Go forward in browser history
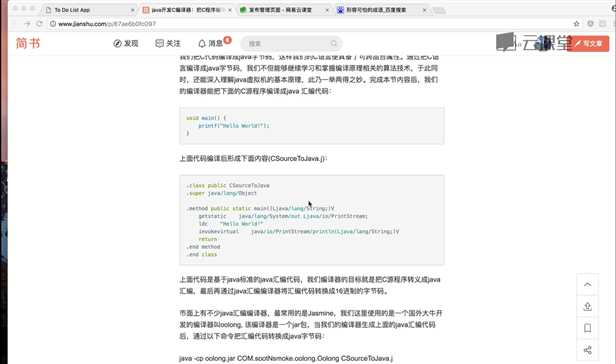The image size is (616, 364). click(27, 24)
